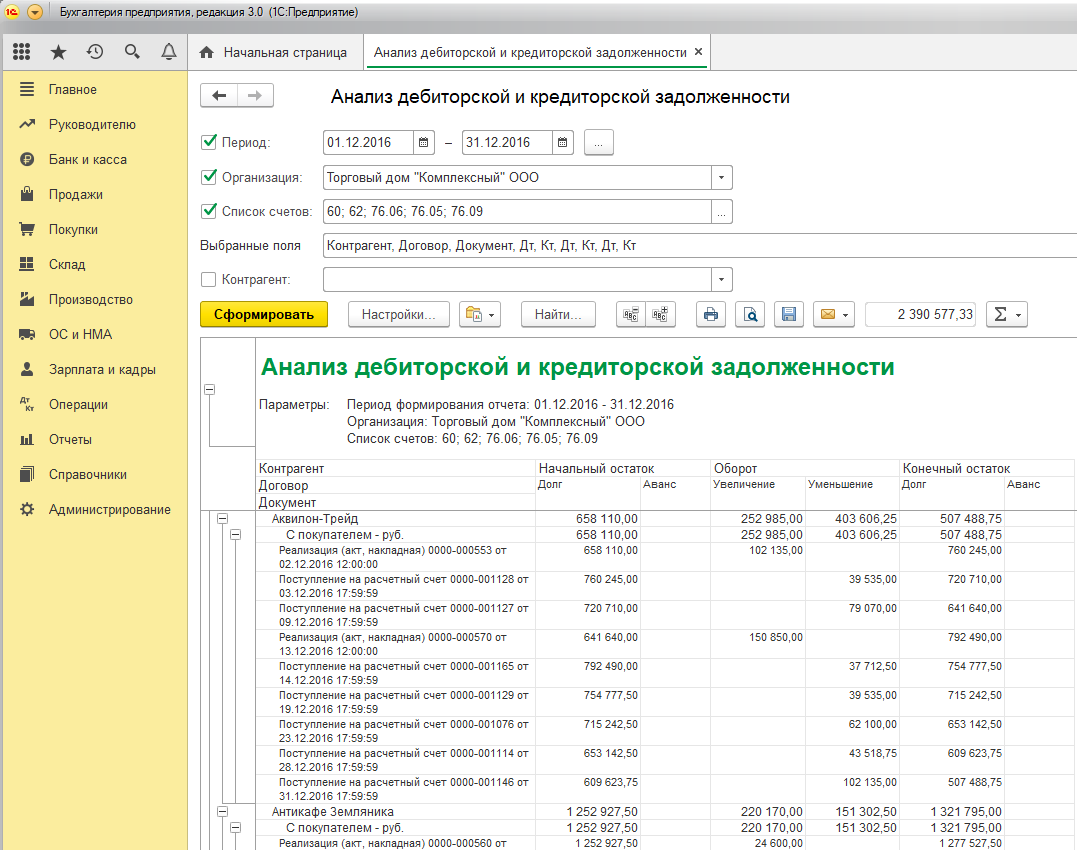This screenshot has width=1077, height=850.
Task: Open the Продажи section
Action: pos(76,194)
